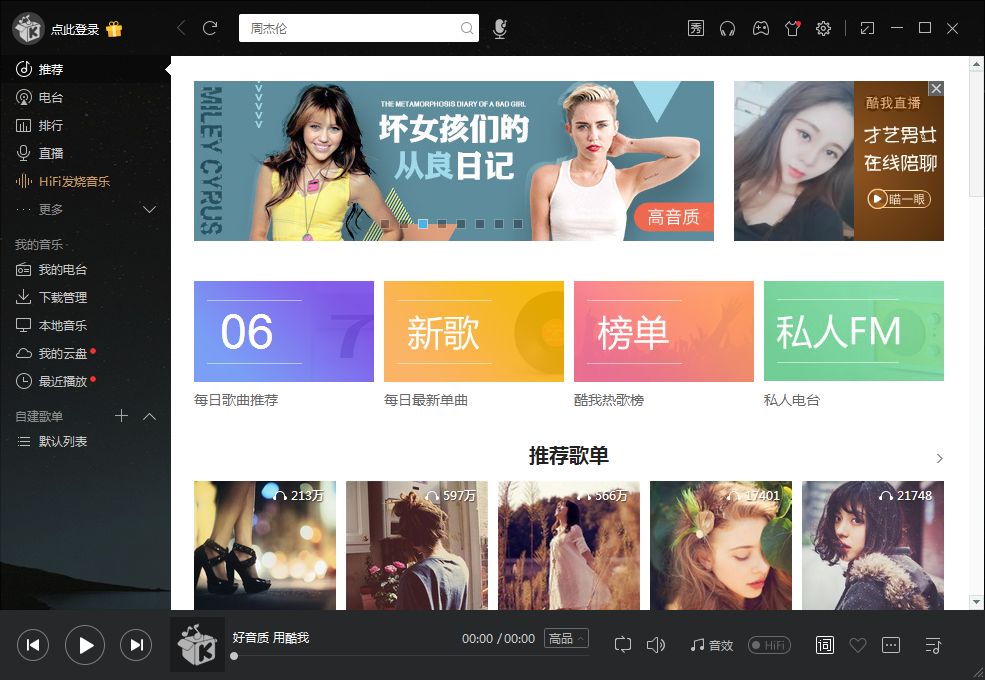Screen dimensions: 985x680
Task: Play the previous track
Action: [33, 645]
